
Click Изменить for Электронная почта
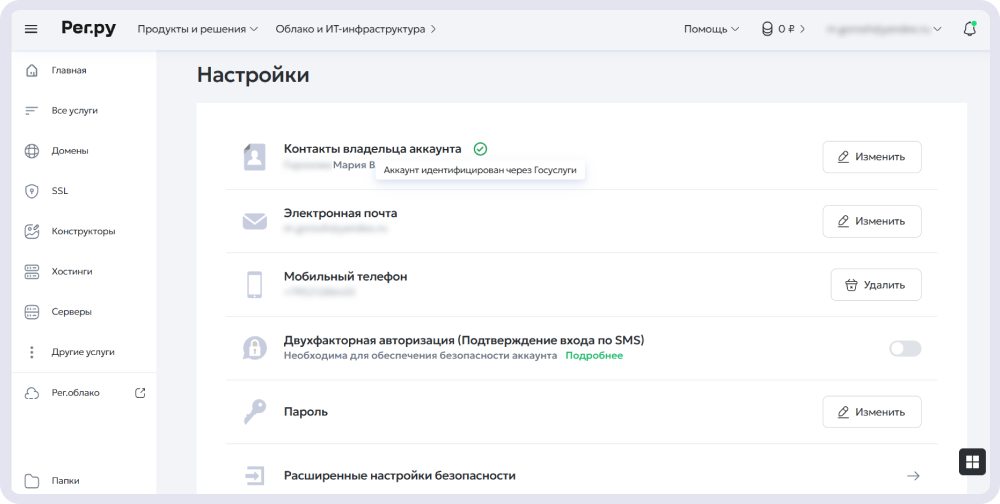coord(872,221)
